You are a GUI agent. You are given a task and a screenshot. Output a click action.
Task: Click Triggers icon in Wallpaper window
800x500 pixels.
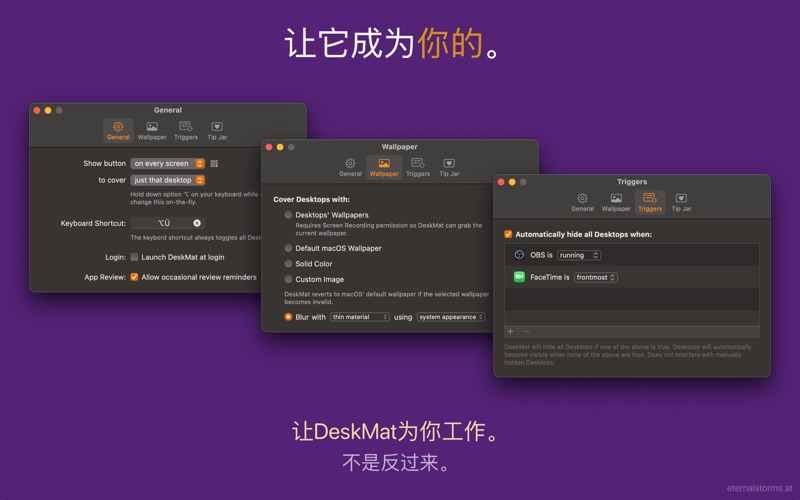[418, 163]
